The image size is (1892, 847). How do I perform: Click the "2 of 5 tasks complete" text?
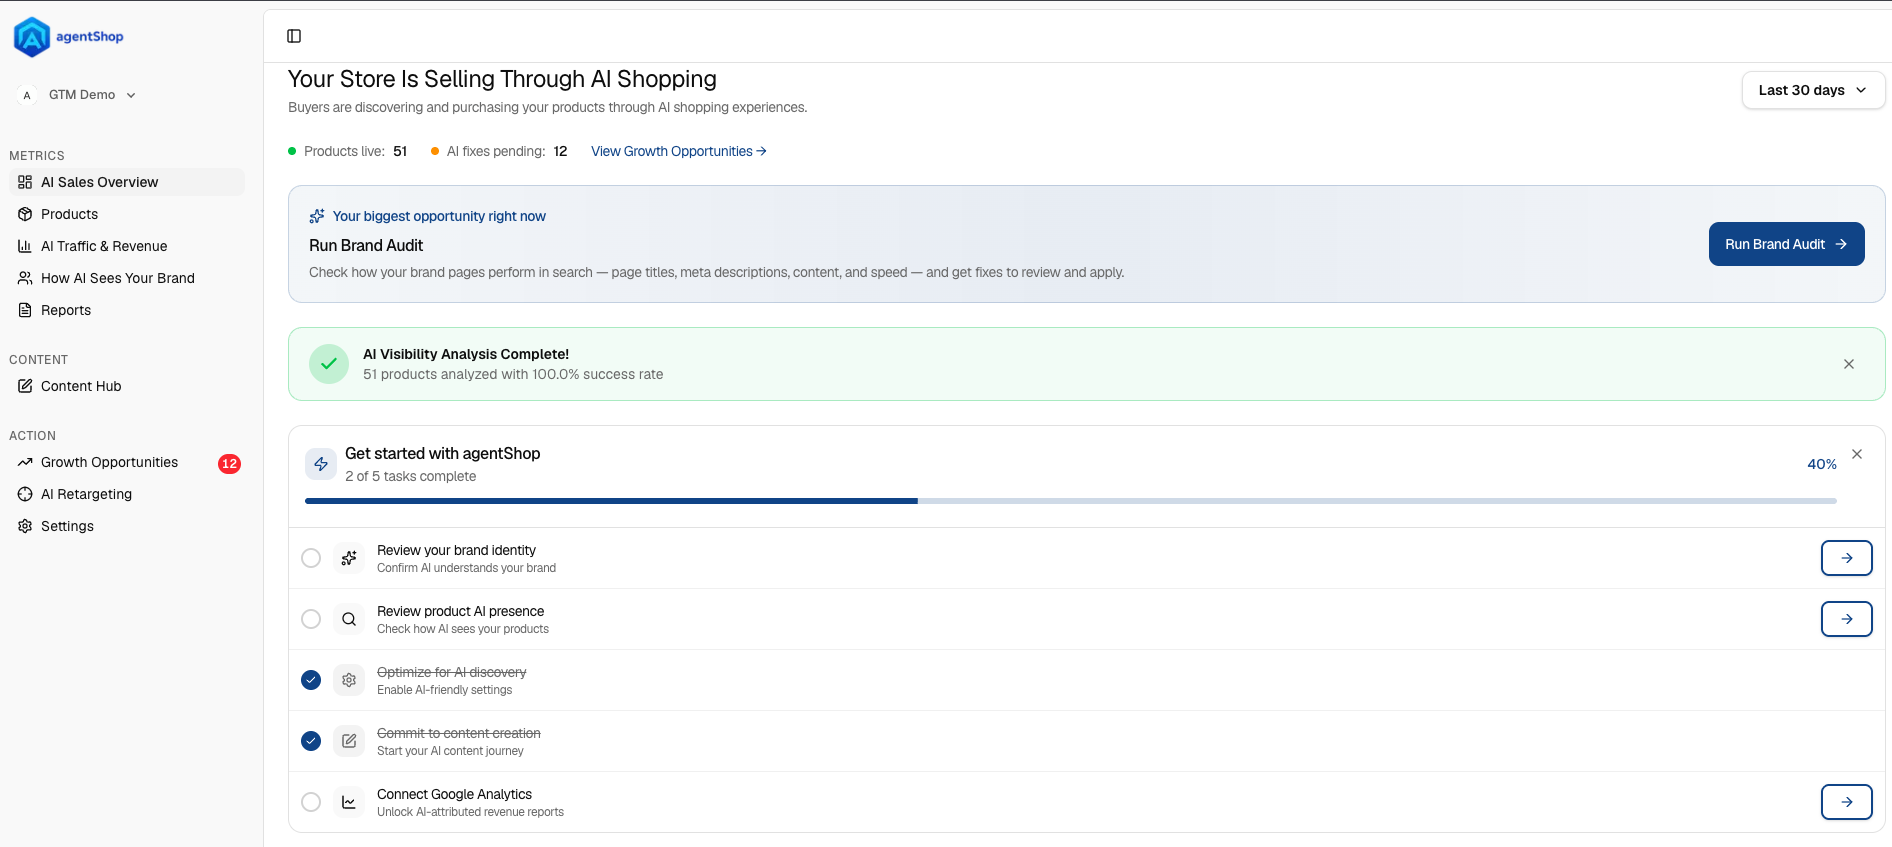point(410,476)
